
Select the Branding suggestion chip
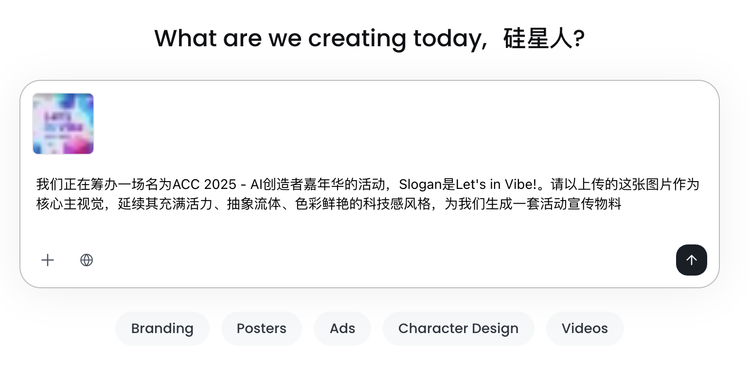(x=162, y=328)
